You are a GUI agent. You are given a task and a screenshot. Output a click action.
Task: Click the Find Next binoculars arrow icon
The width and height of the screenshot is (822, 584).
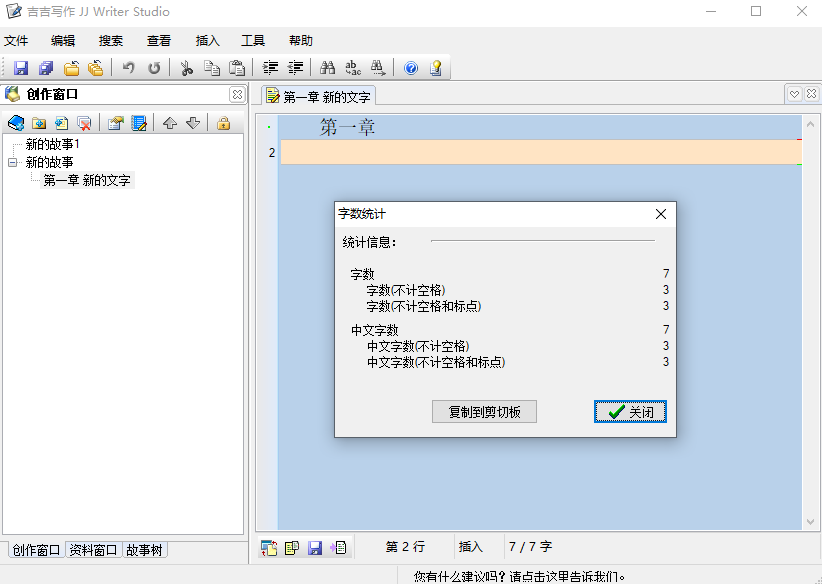pyautogui.click(x=378, y=68)
